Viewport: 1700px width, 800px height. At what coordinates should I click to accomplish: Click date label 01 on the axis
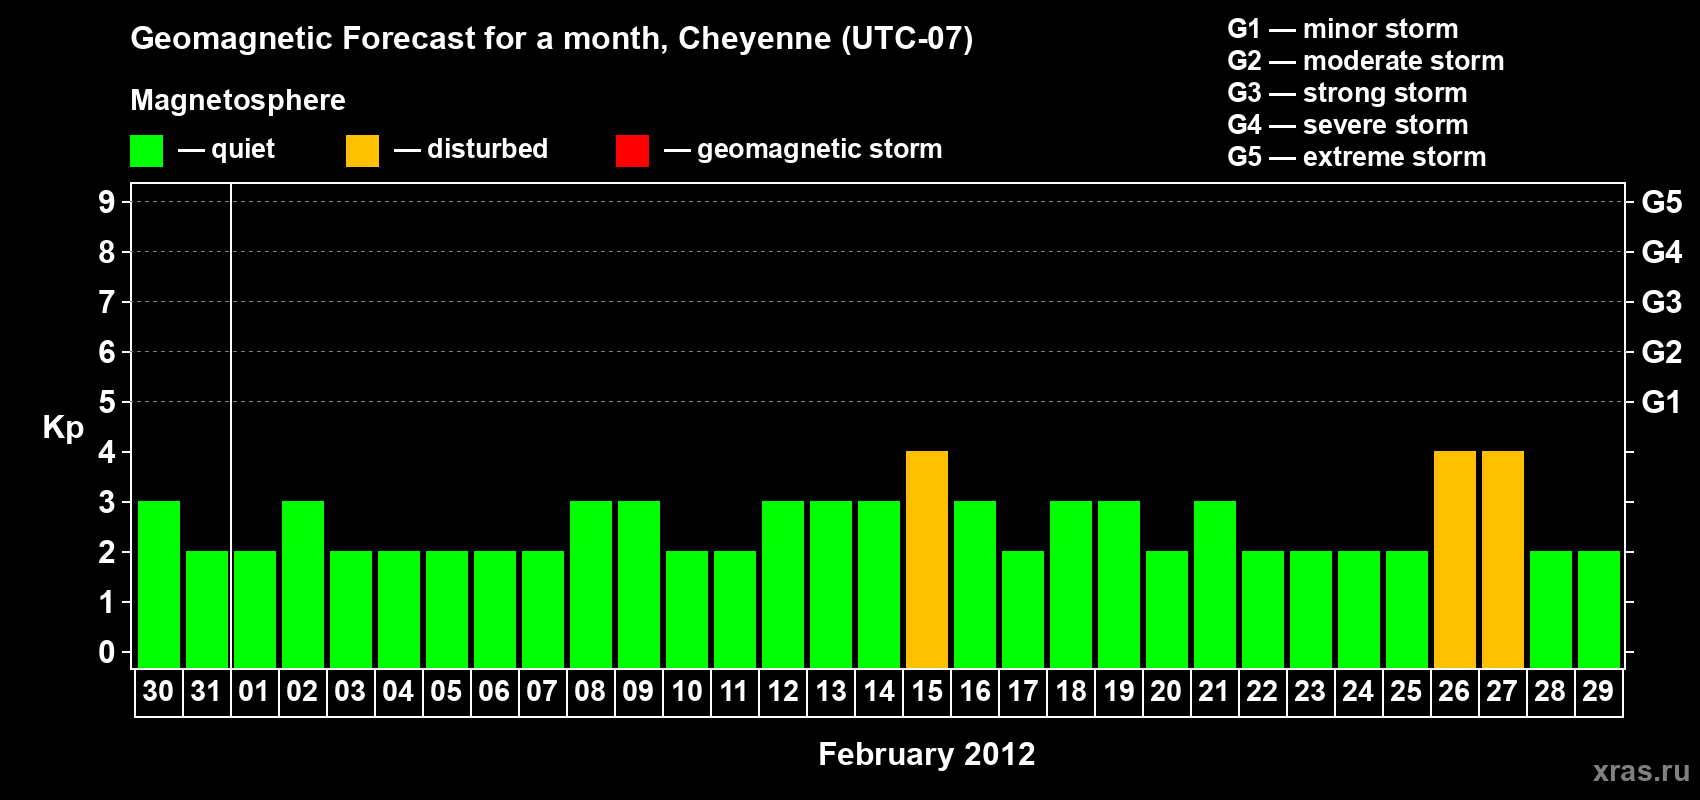(254, 692)
